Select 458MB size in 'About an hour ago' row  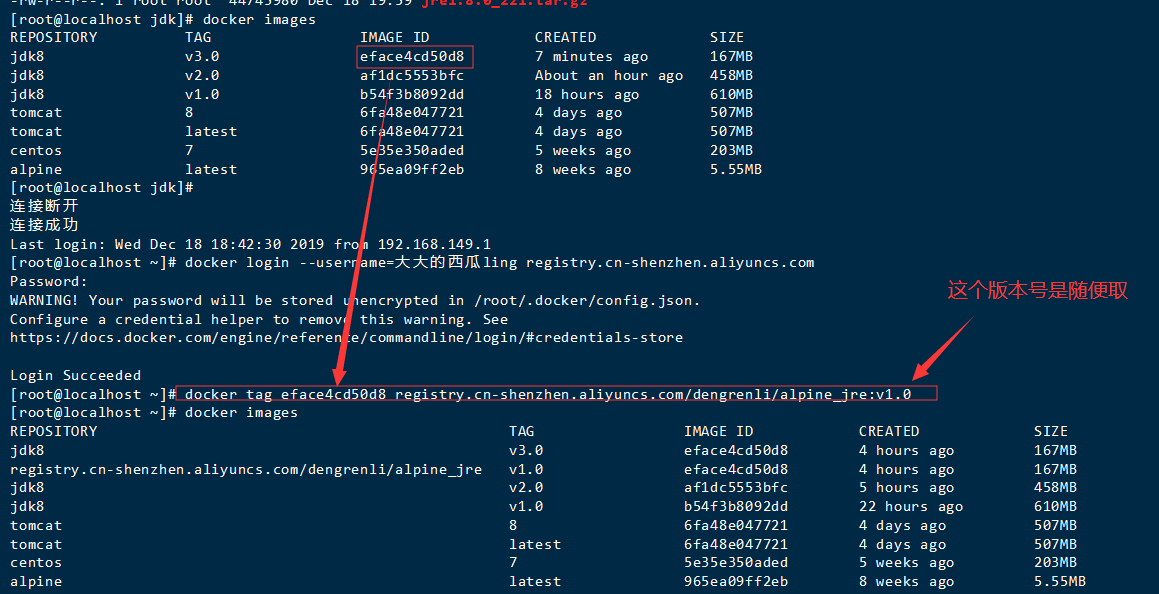[x=732, y=75]
